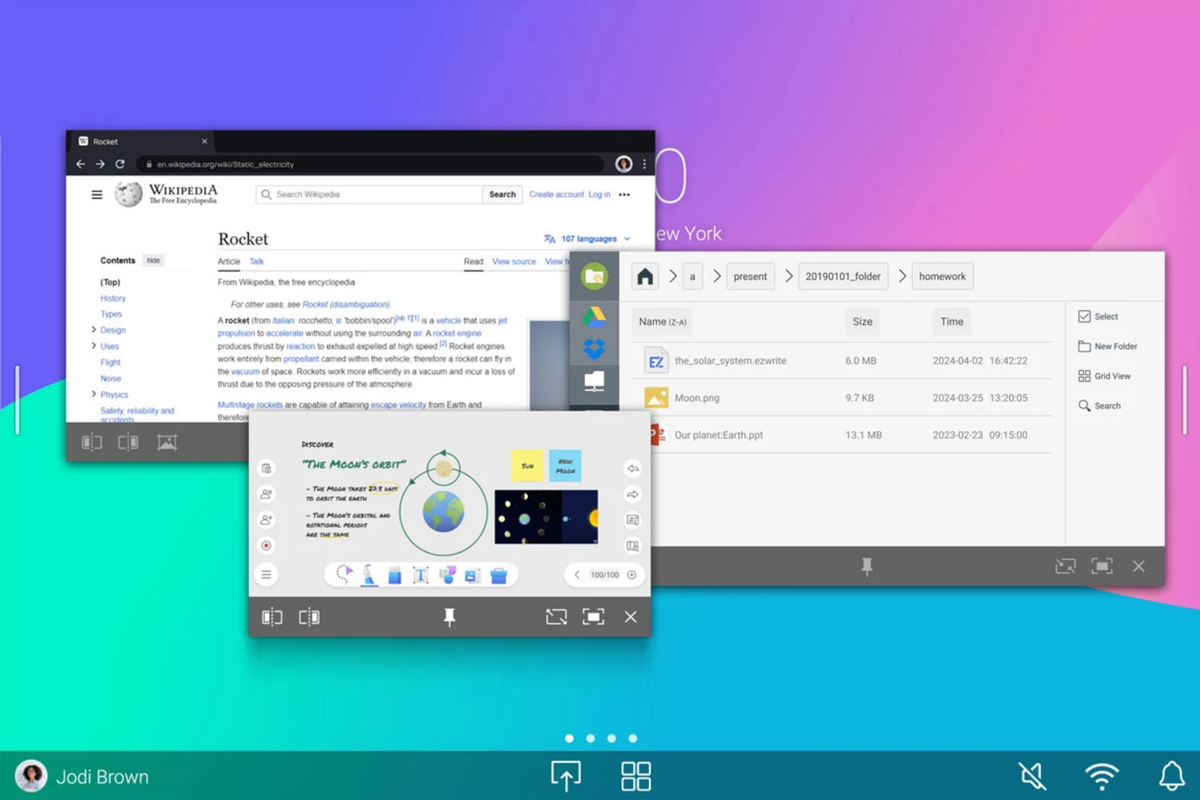Tick the Select checkbox in file manager

(1085, 316)
